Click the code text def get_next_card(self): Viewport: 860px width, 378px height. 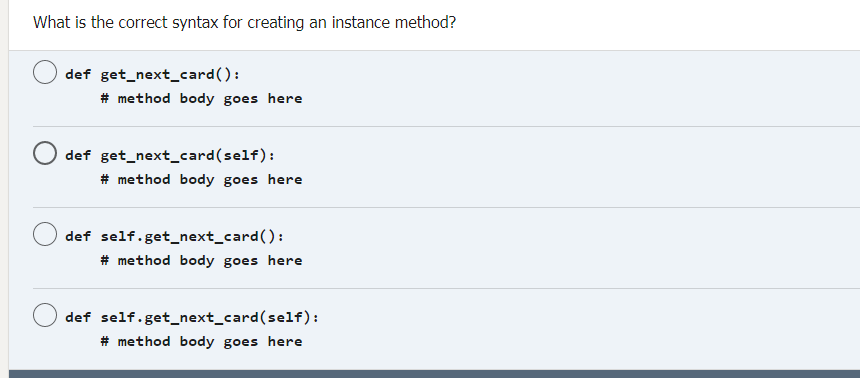(170, 156)
